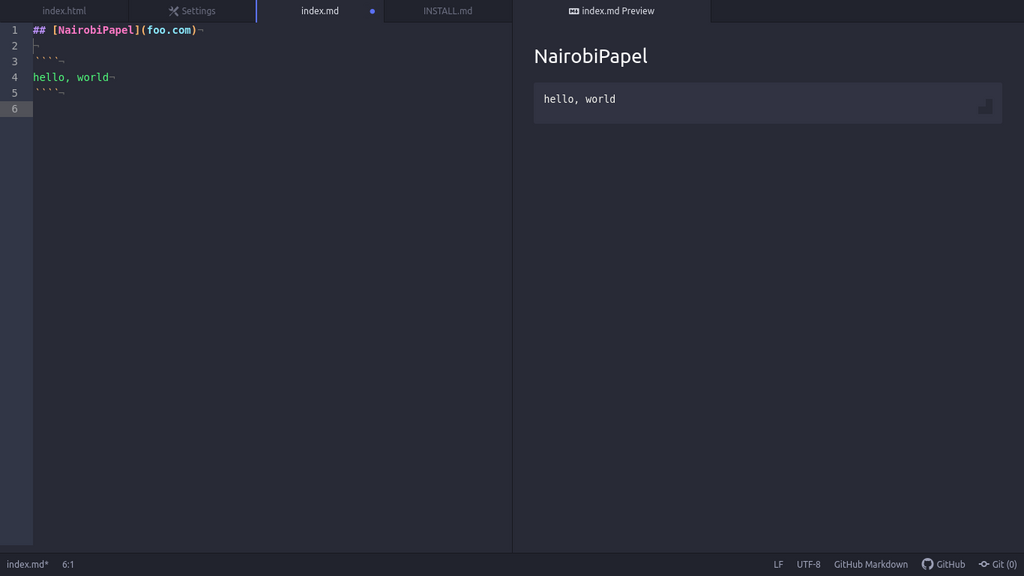Activate the index.md Preview tab
Viewport: 1024px width, 576px height.
[x=611, y=11]
